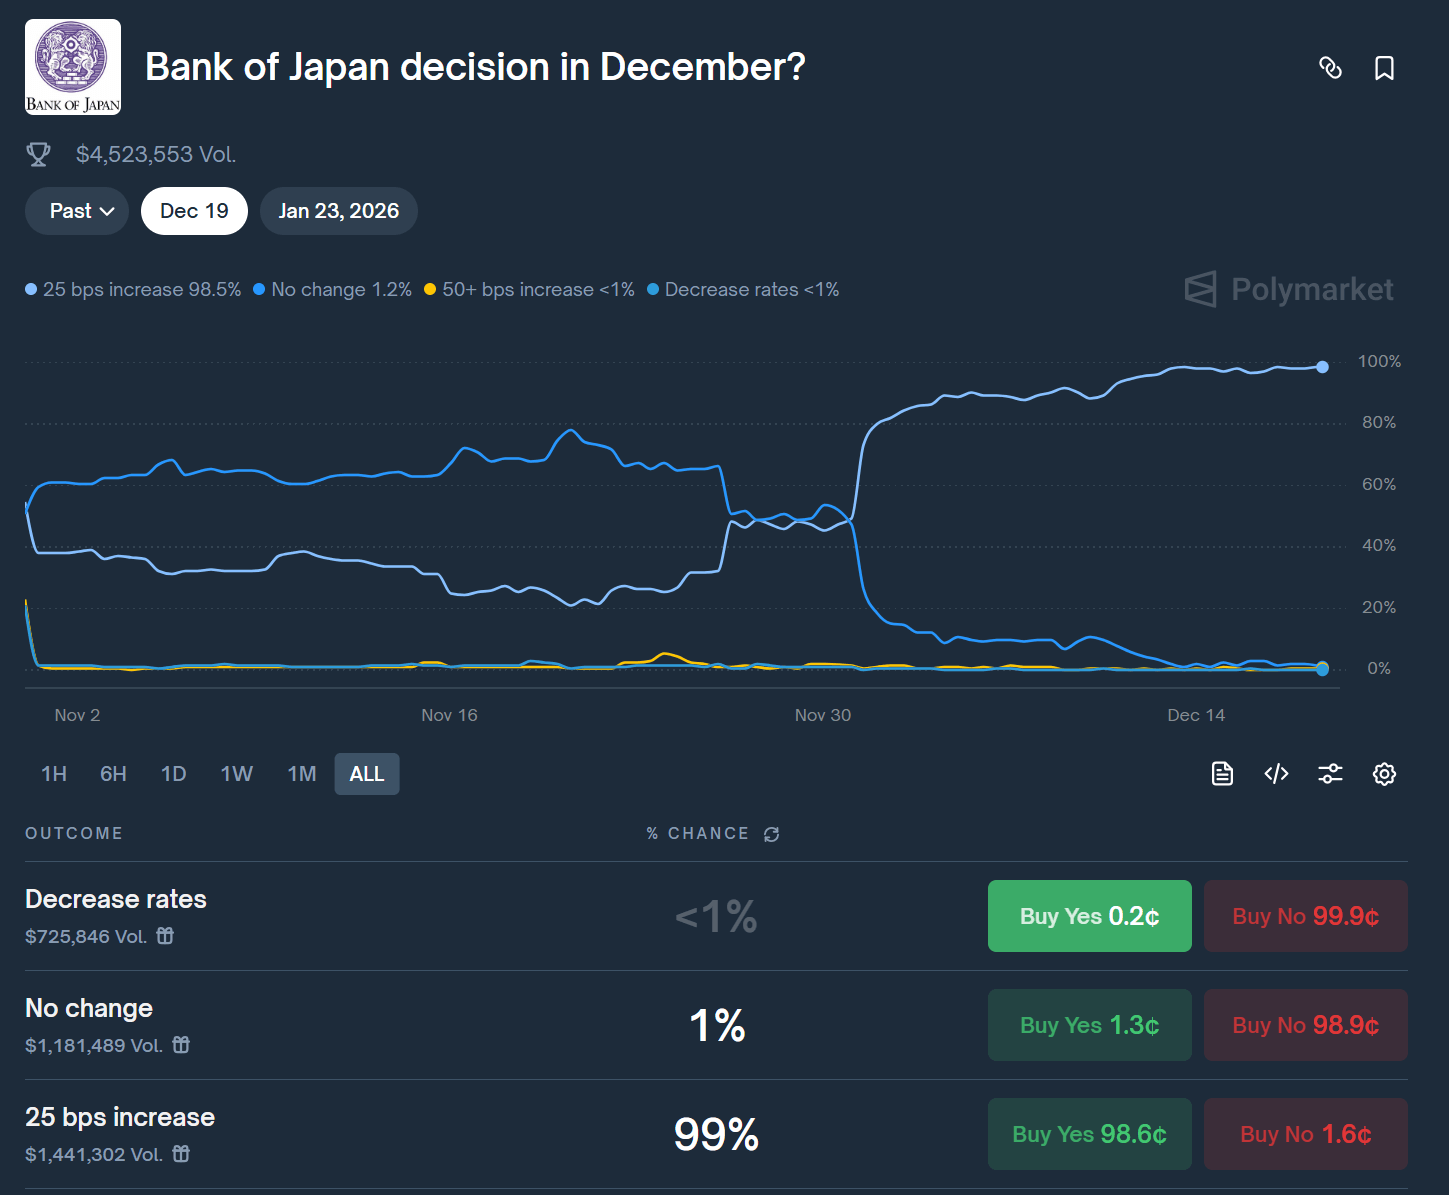This screenshot has height=1195, width=1449.
Task: Select the ALL time range
Action: point(367,774)
